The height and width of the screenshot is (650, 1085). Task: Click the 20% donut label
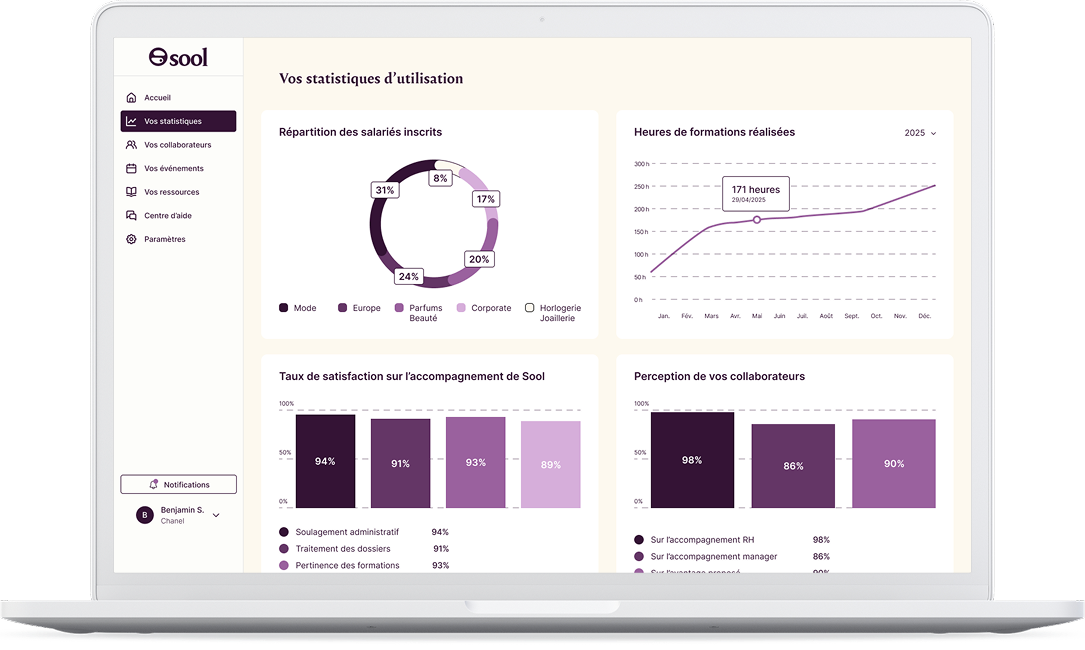[479, 260]
